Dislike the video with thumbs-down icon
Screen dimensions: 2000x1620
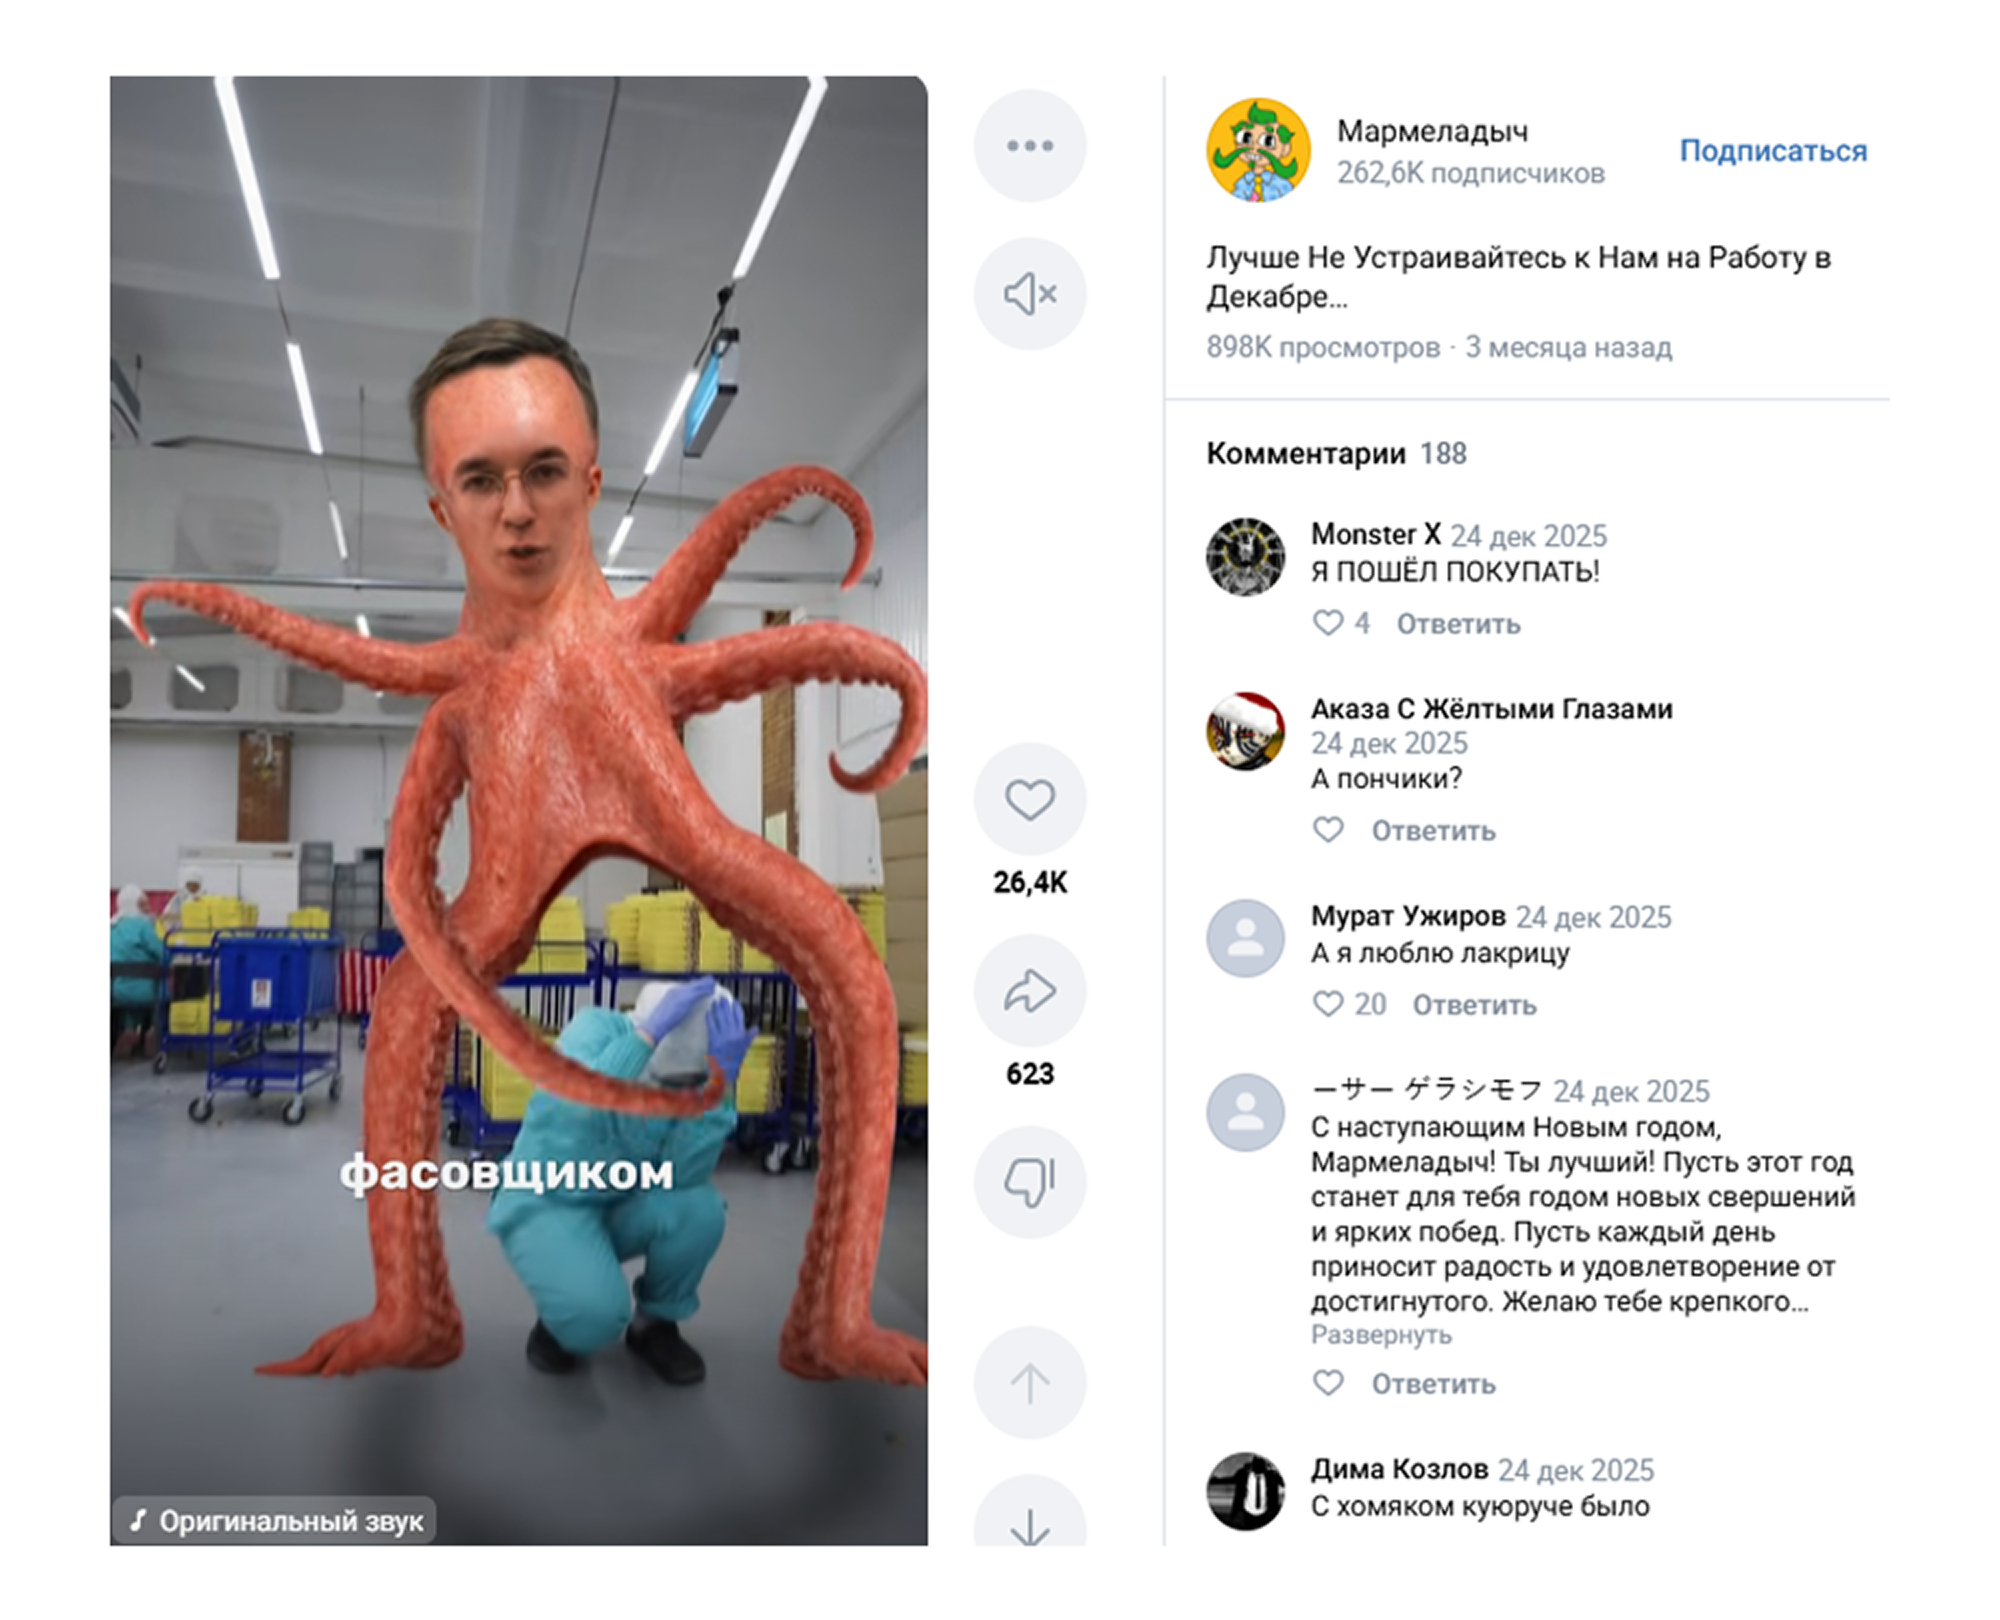point(1029,1183)
